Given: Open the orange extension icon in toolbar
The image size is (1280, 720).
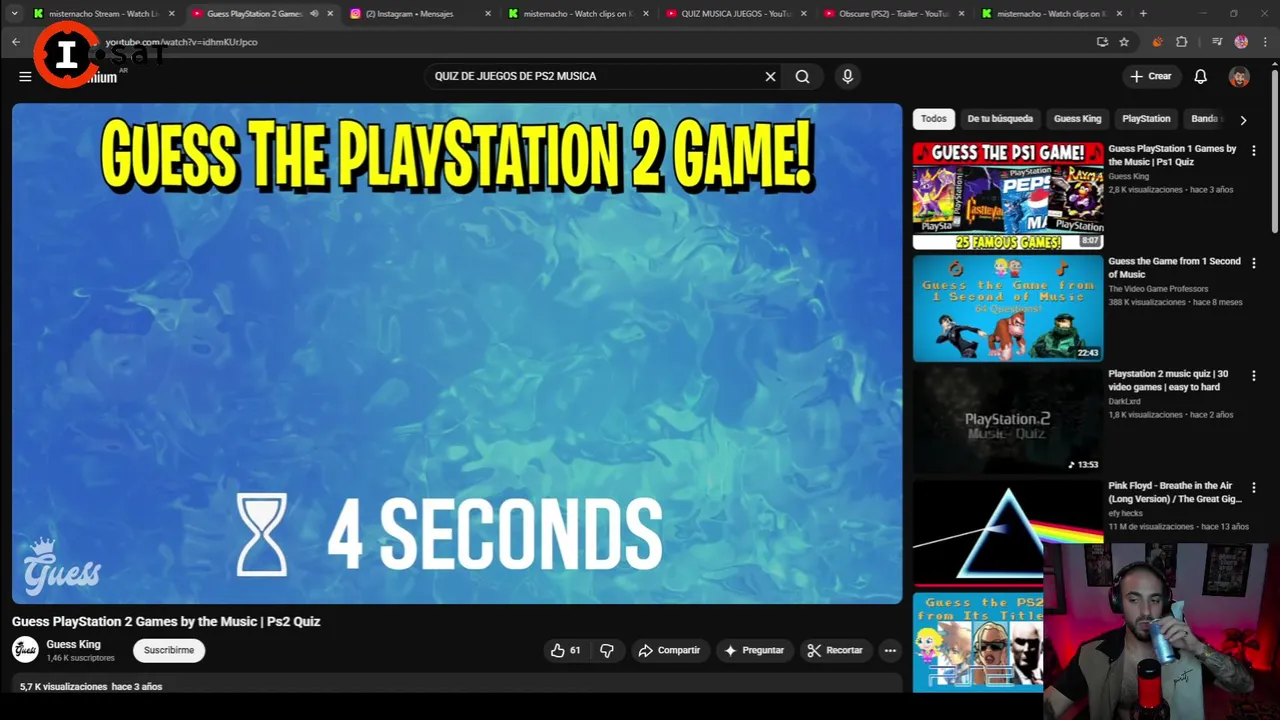Looking at the screenshot, I should [x=1157, y=42].
